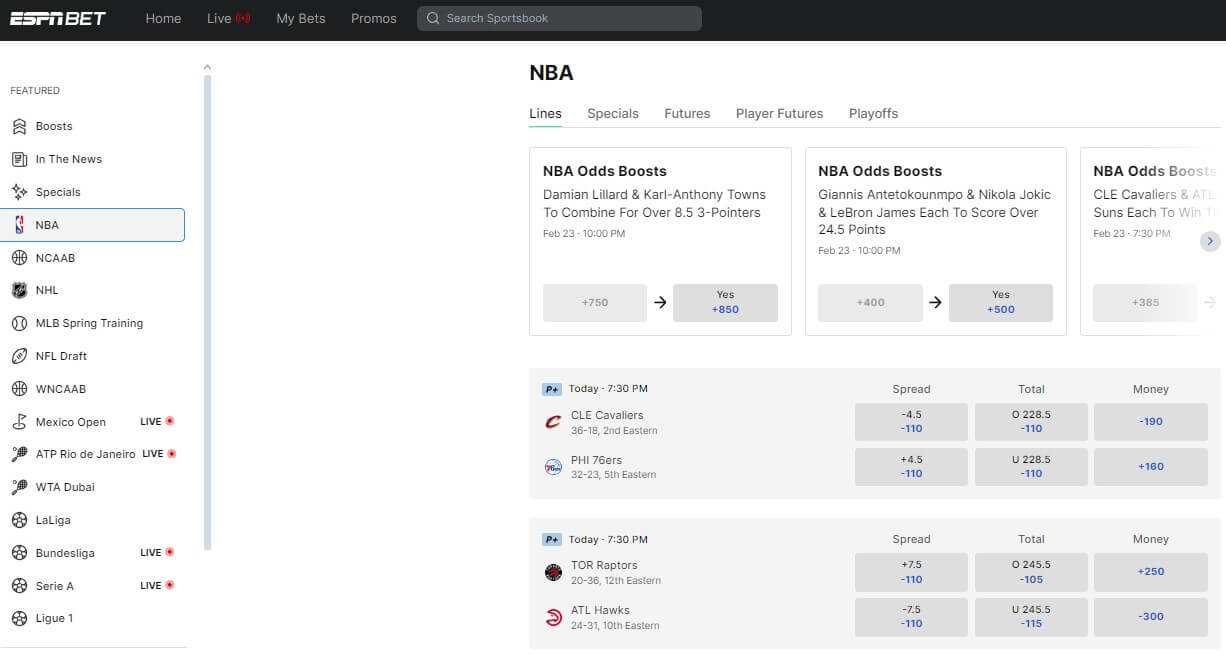Bet under 228.5 total at -110
This screenshot has width=1226, height=660.
pyautogui.click(x=1031, y=467)
